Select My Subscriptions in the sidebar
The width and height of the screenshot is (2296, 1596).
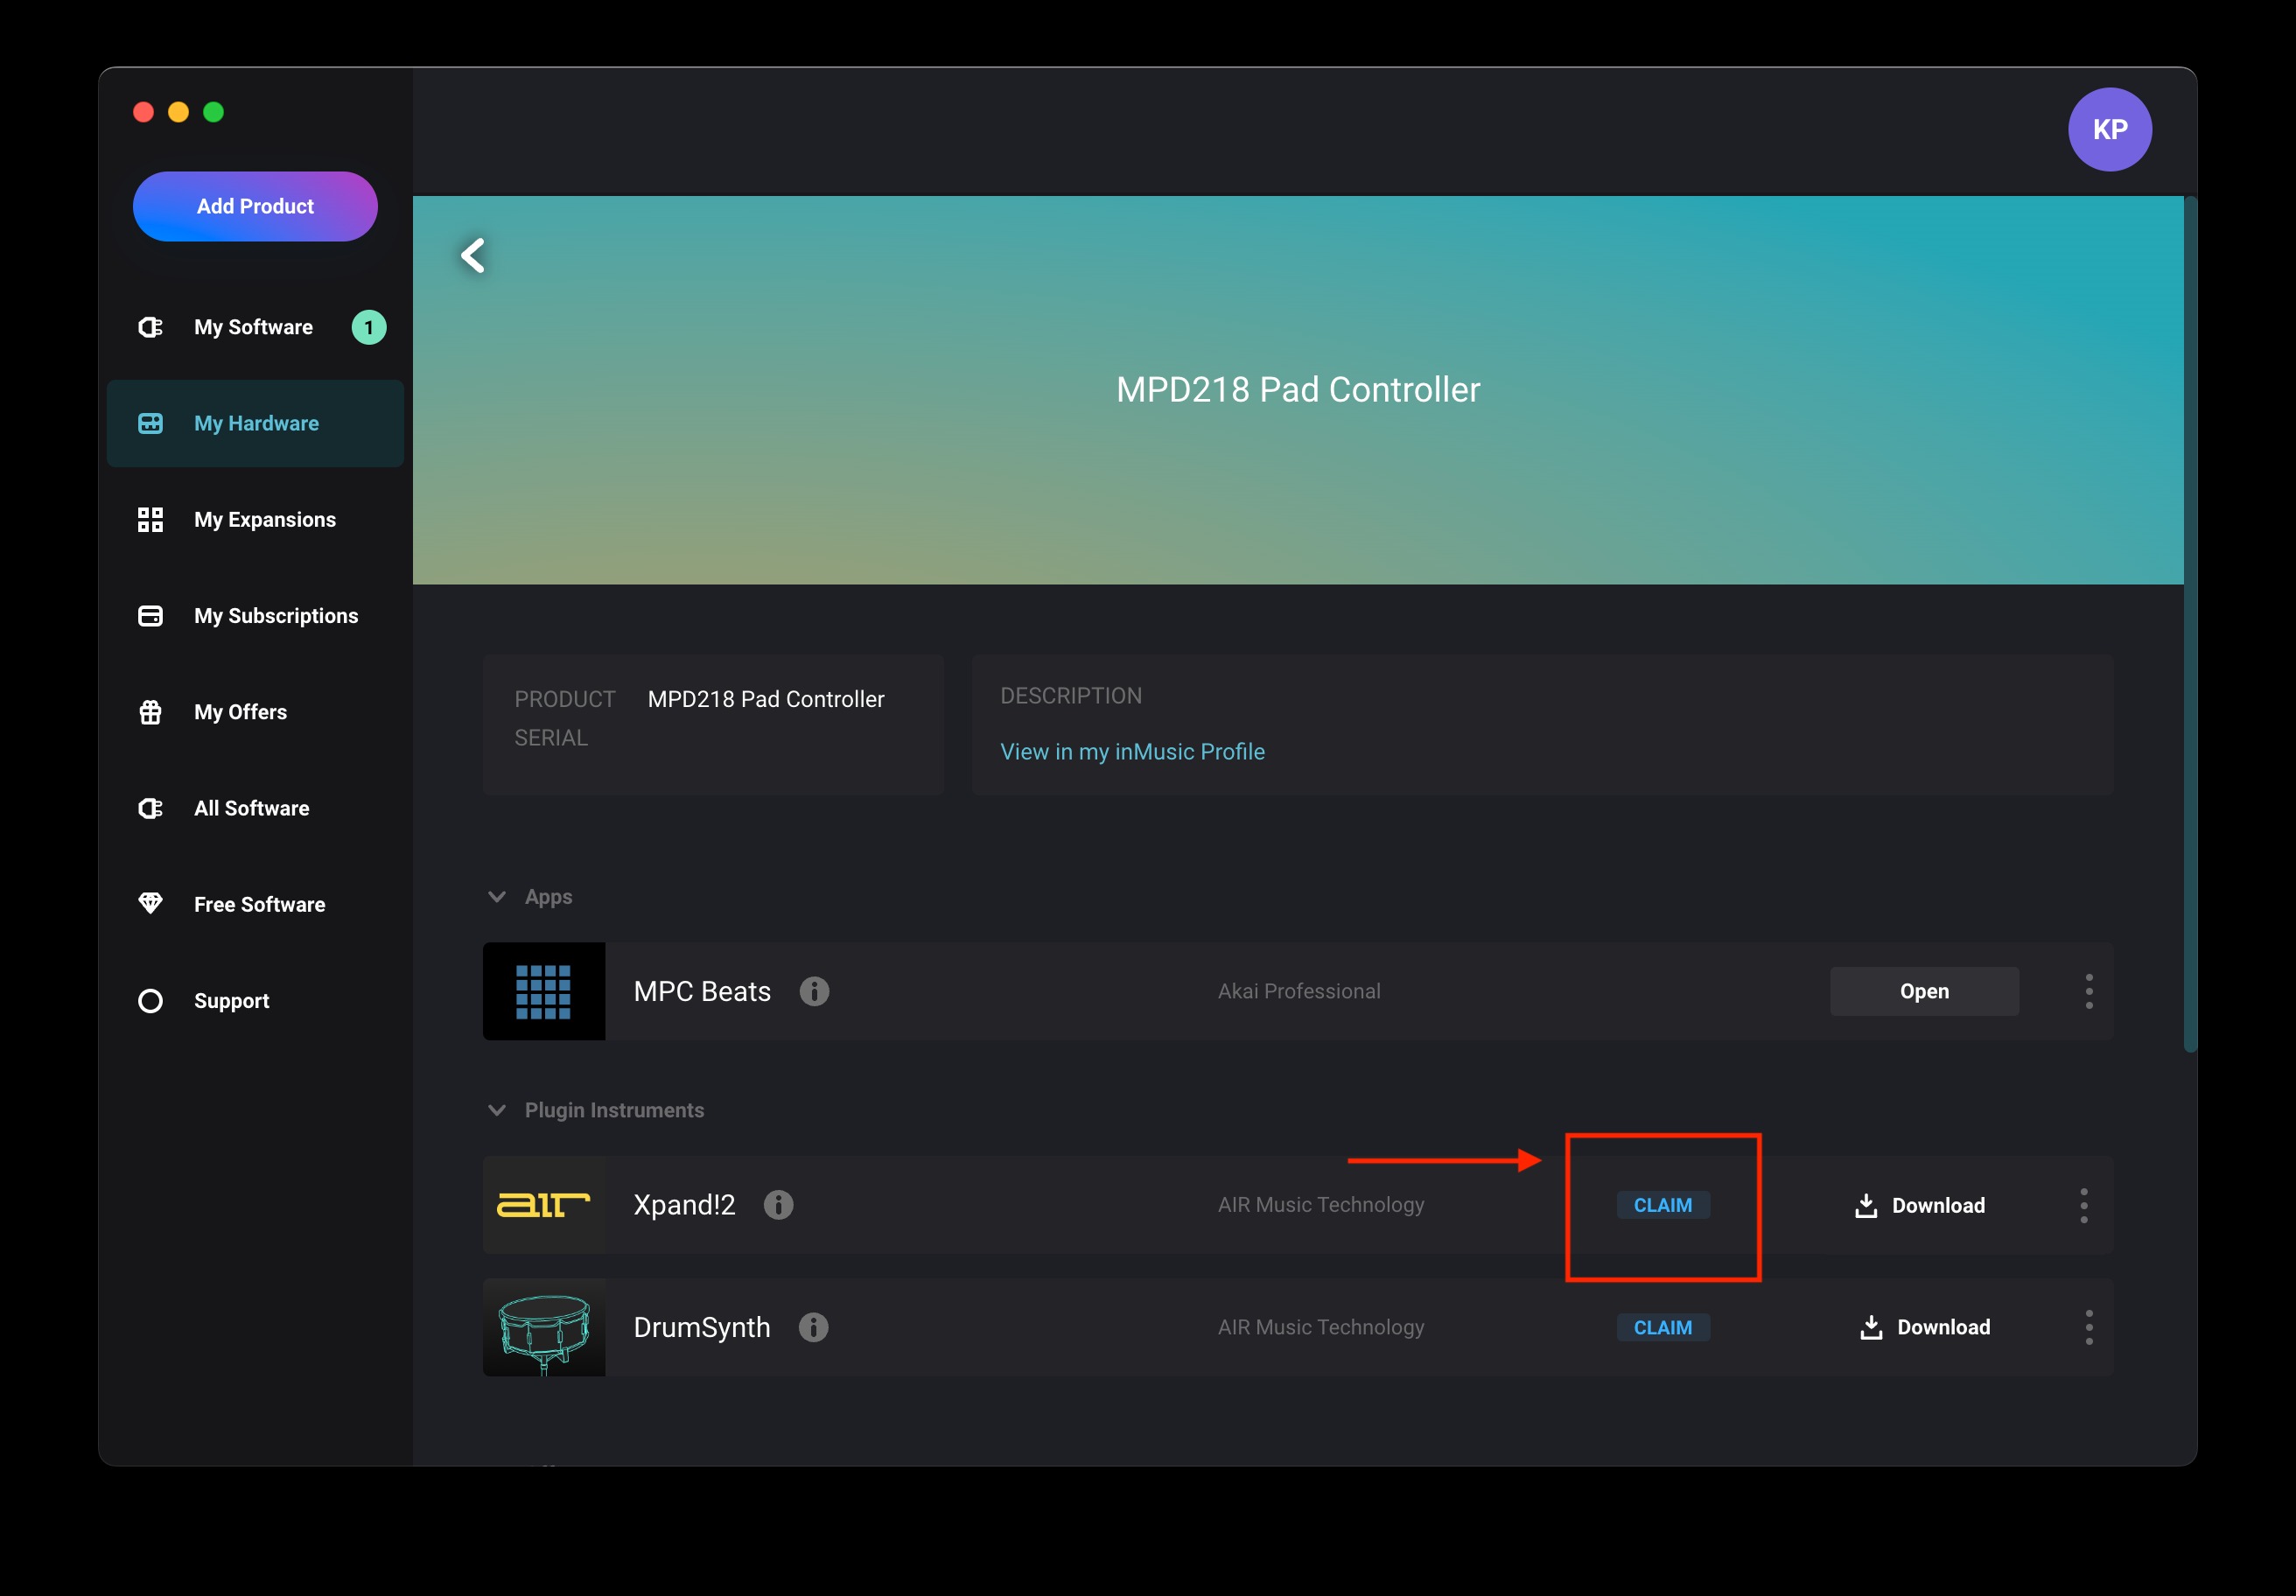tap(275, 616)
